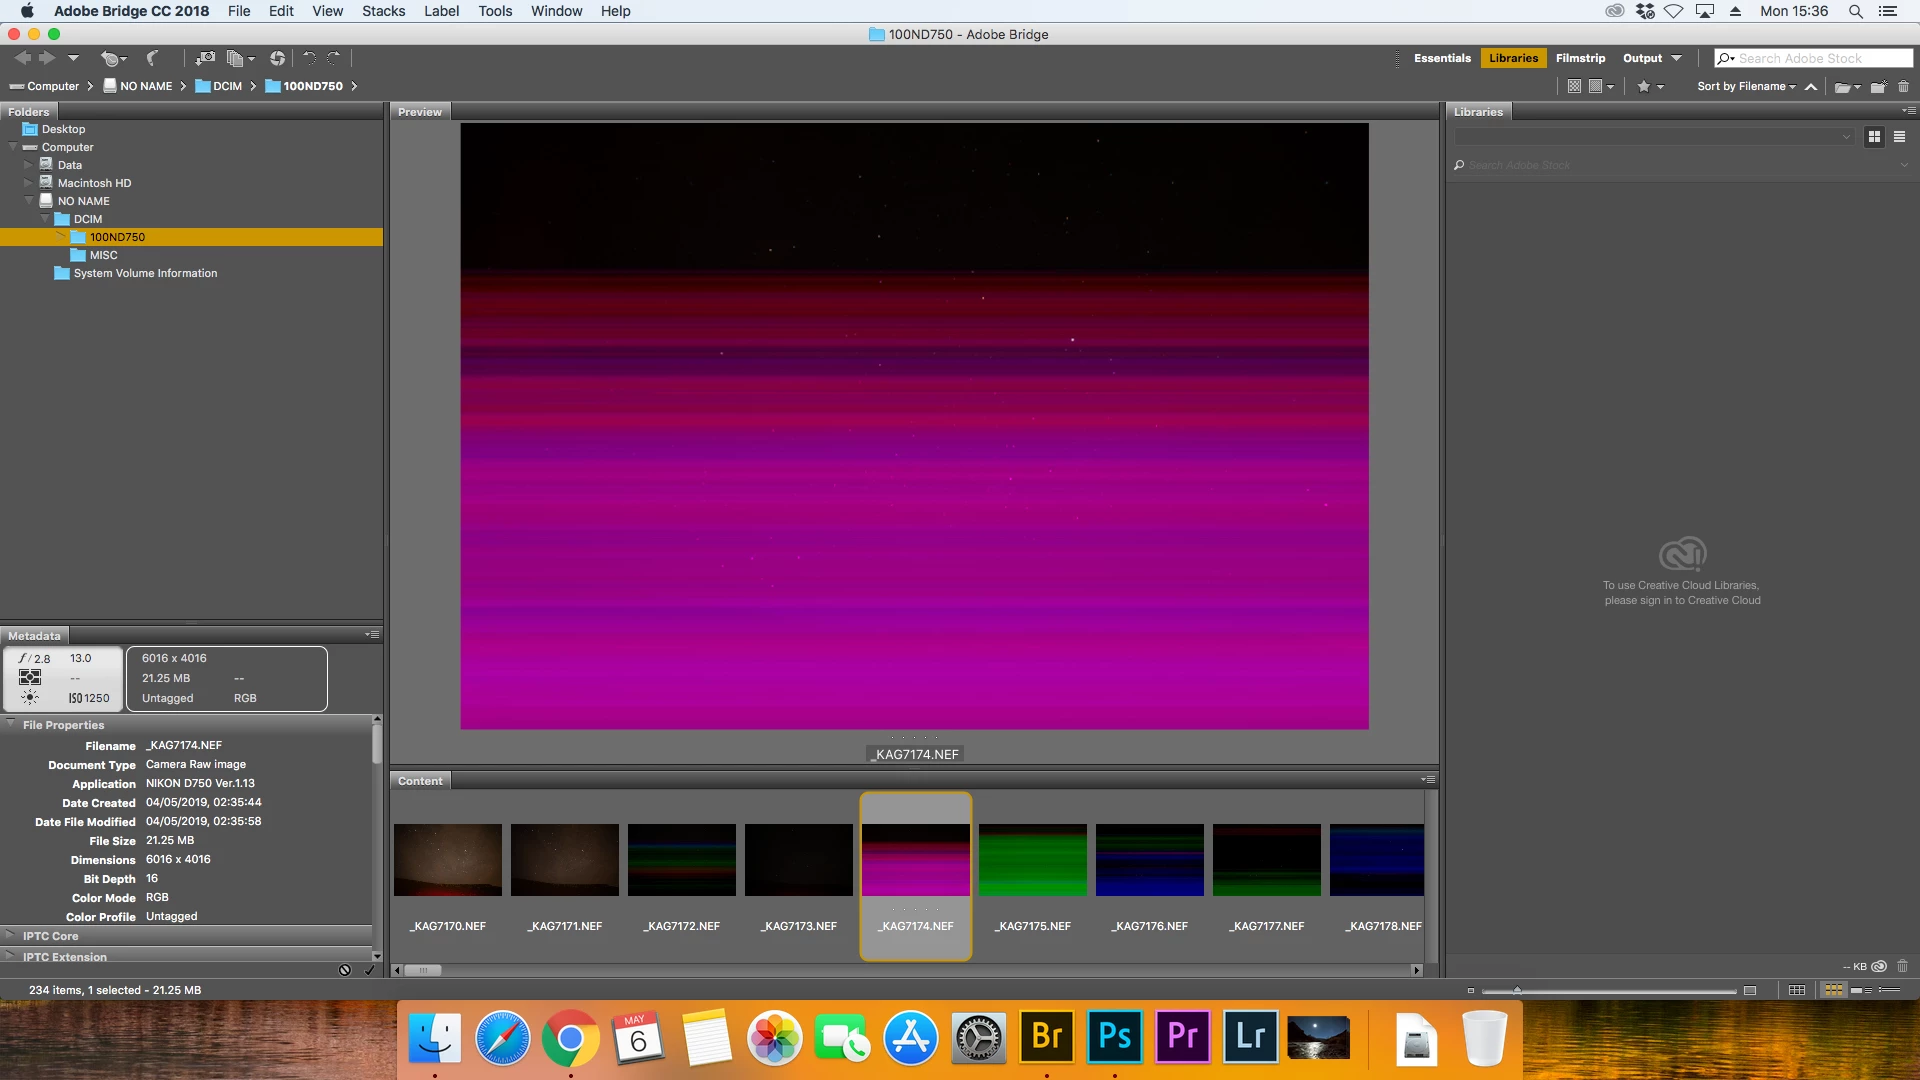Screen dimensions: 1920x1080
Task: Open Photoshop from the Dock
Action: point(1114,1037)
